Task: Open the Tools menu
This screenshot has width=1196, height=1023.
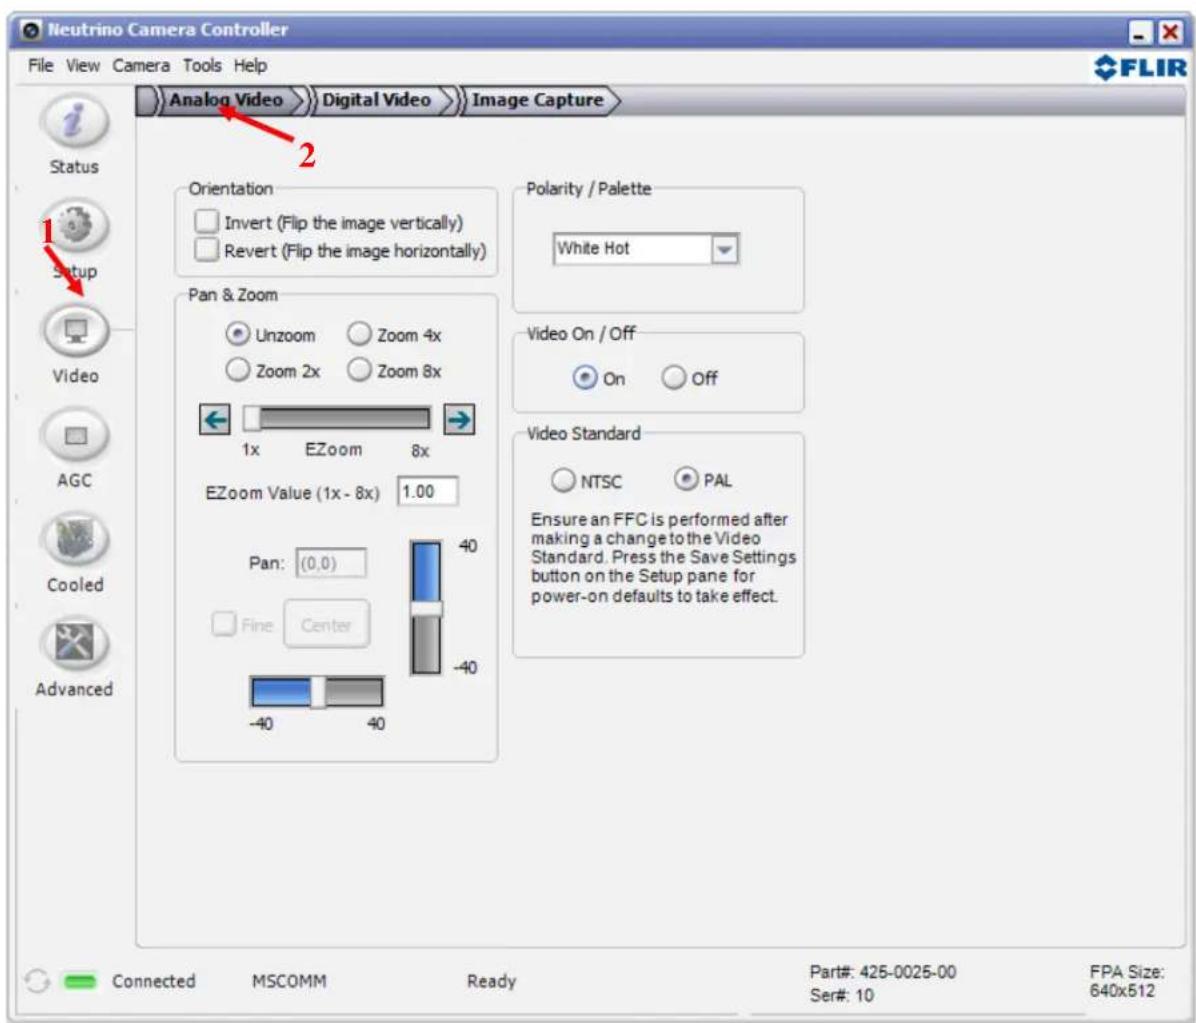Action: [202, 66]
